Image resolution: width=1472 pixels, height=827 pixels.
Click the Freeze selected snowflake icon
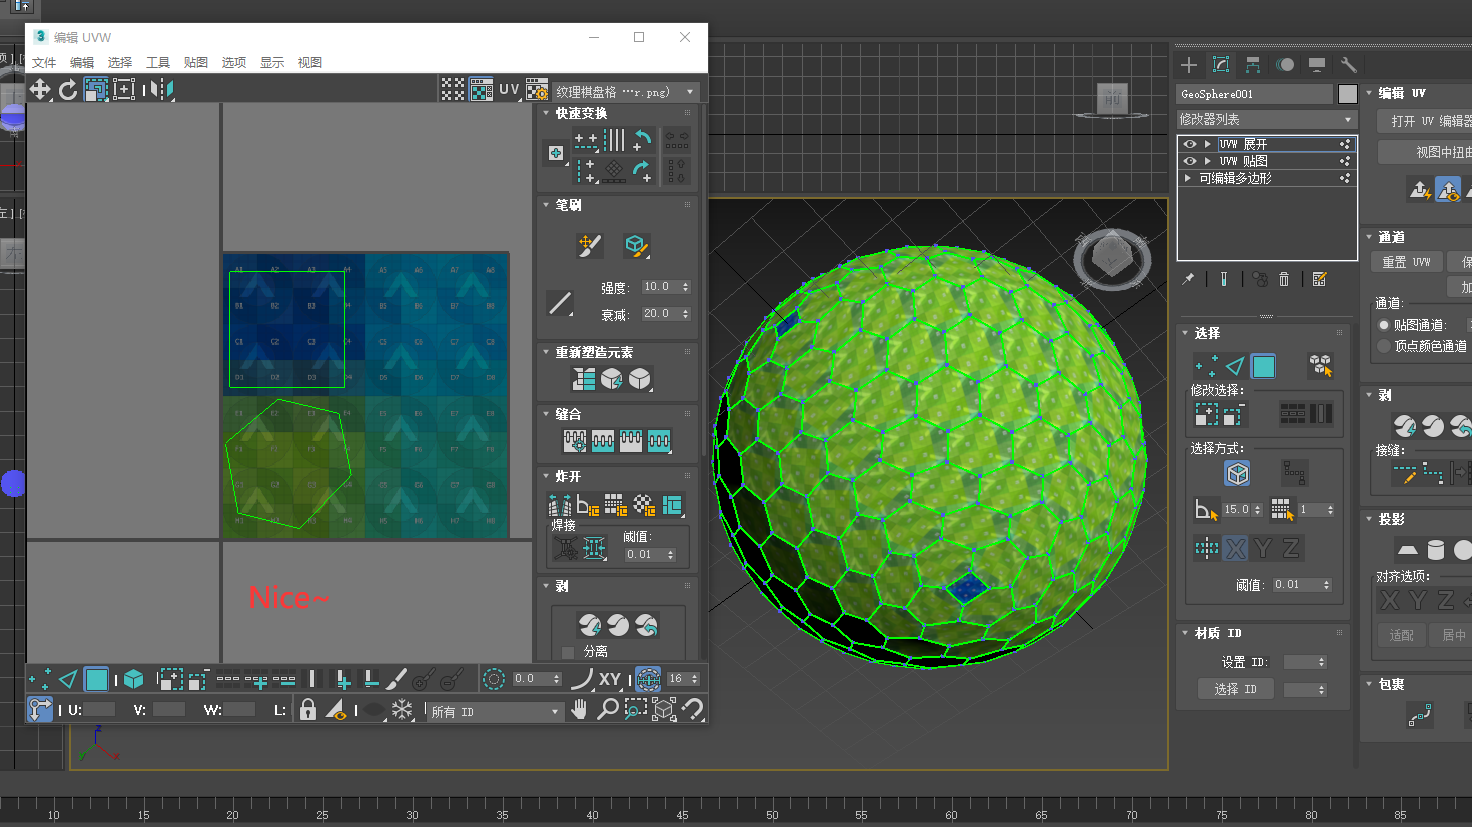402,710
